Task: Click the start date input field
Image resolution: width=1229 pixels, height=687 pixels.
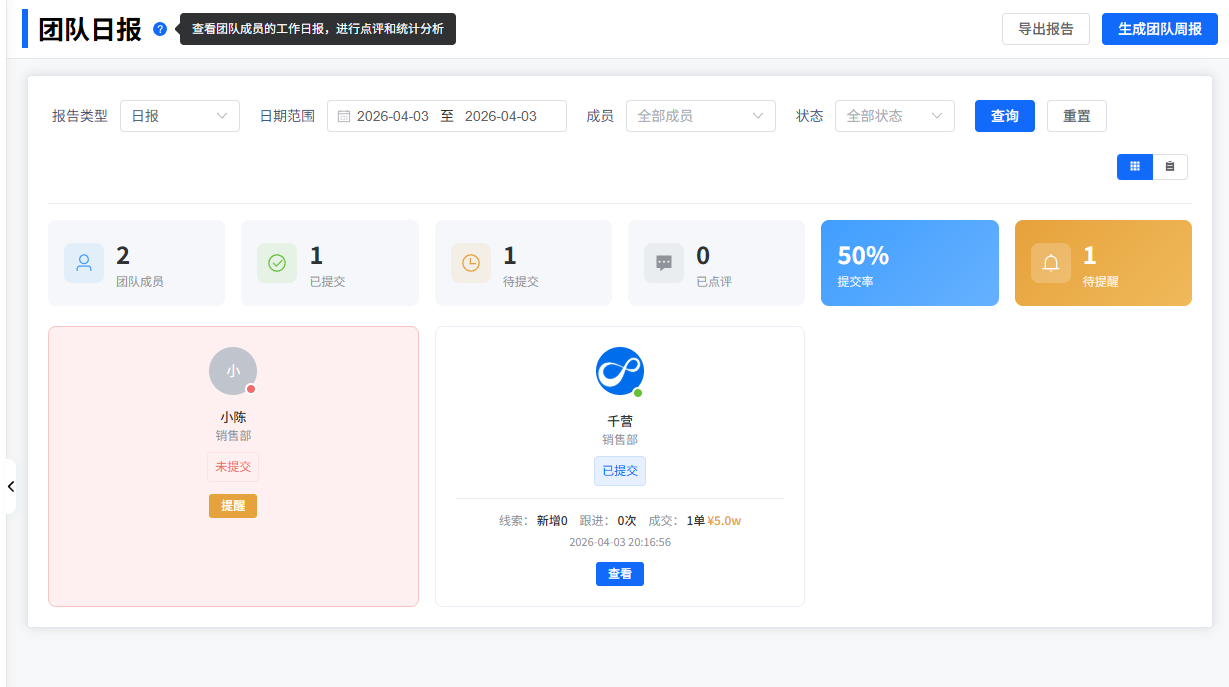Action: click(x=393, y=116)
